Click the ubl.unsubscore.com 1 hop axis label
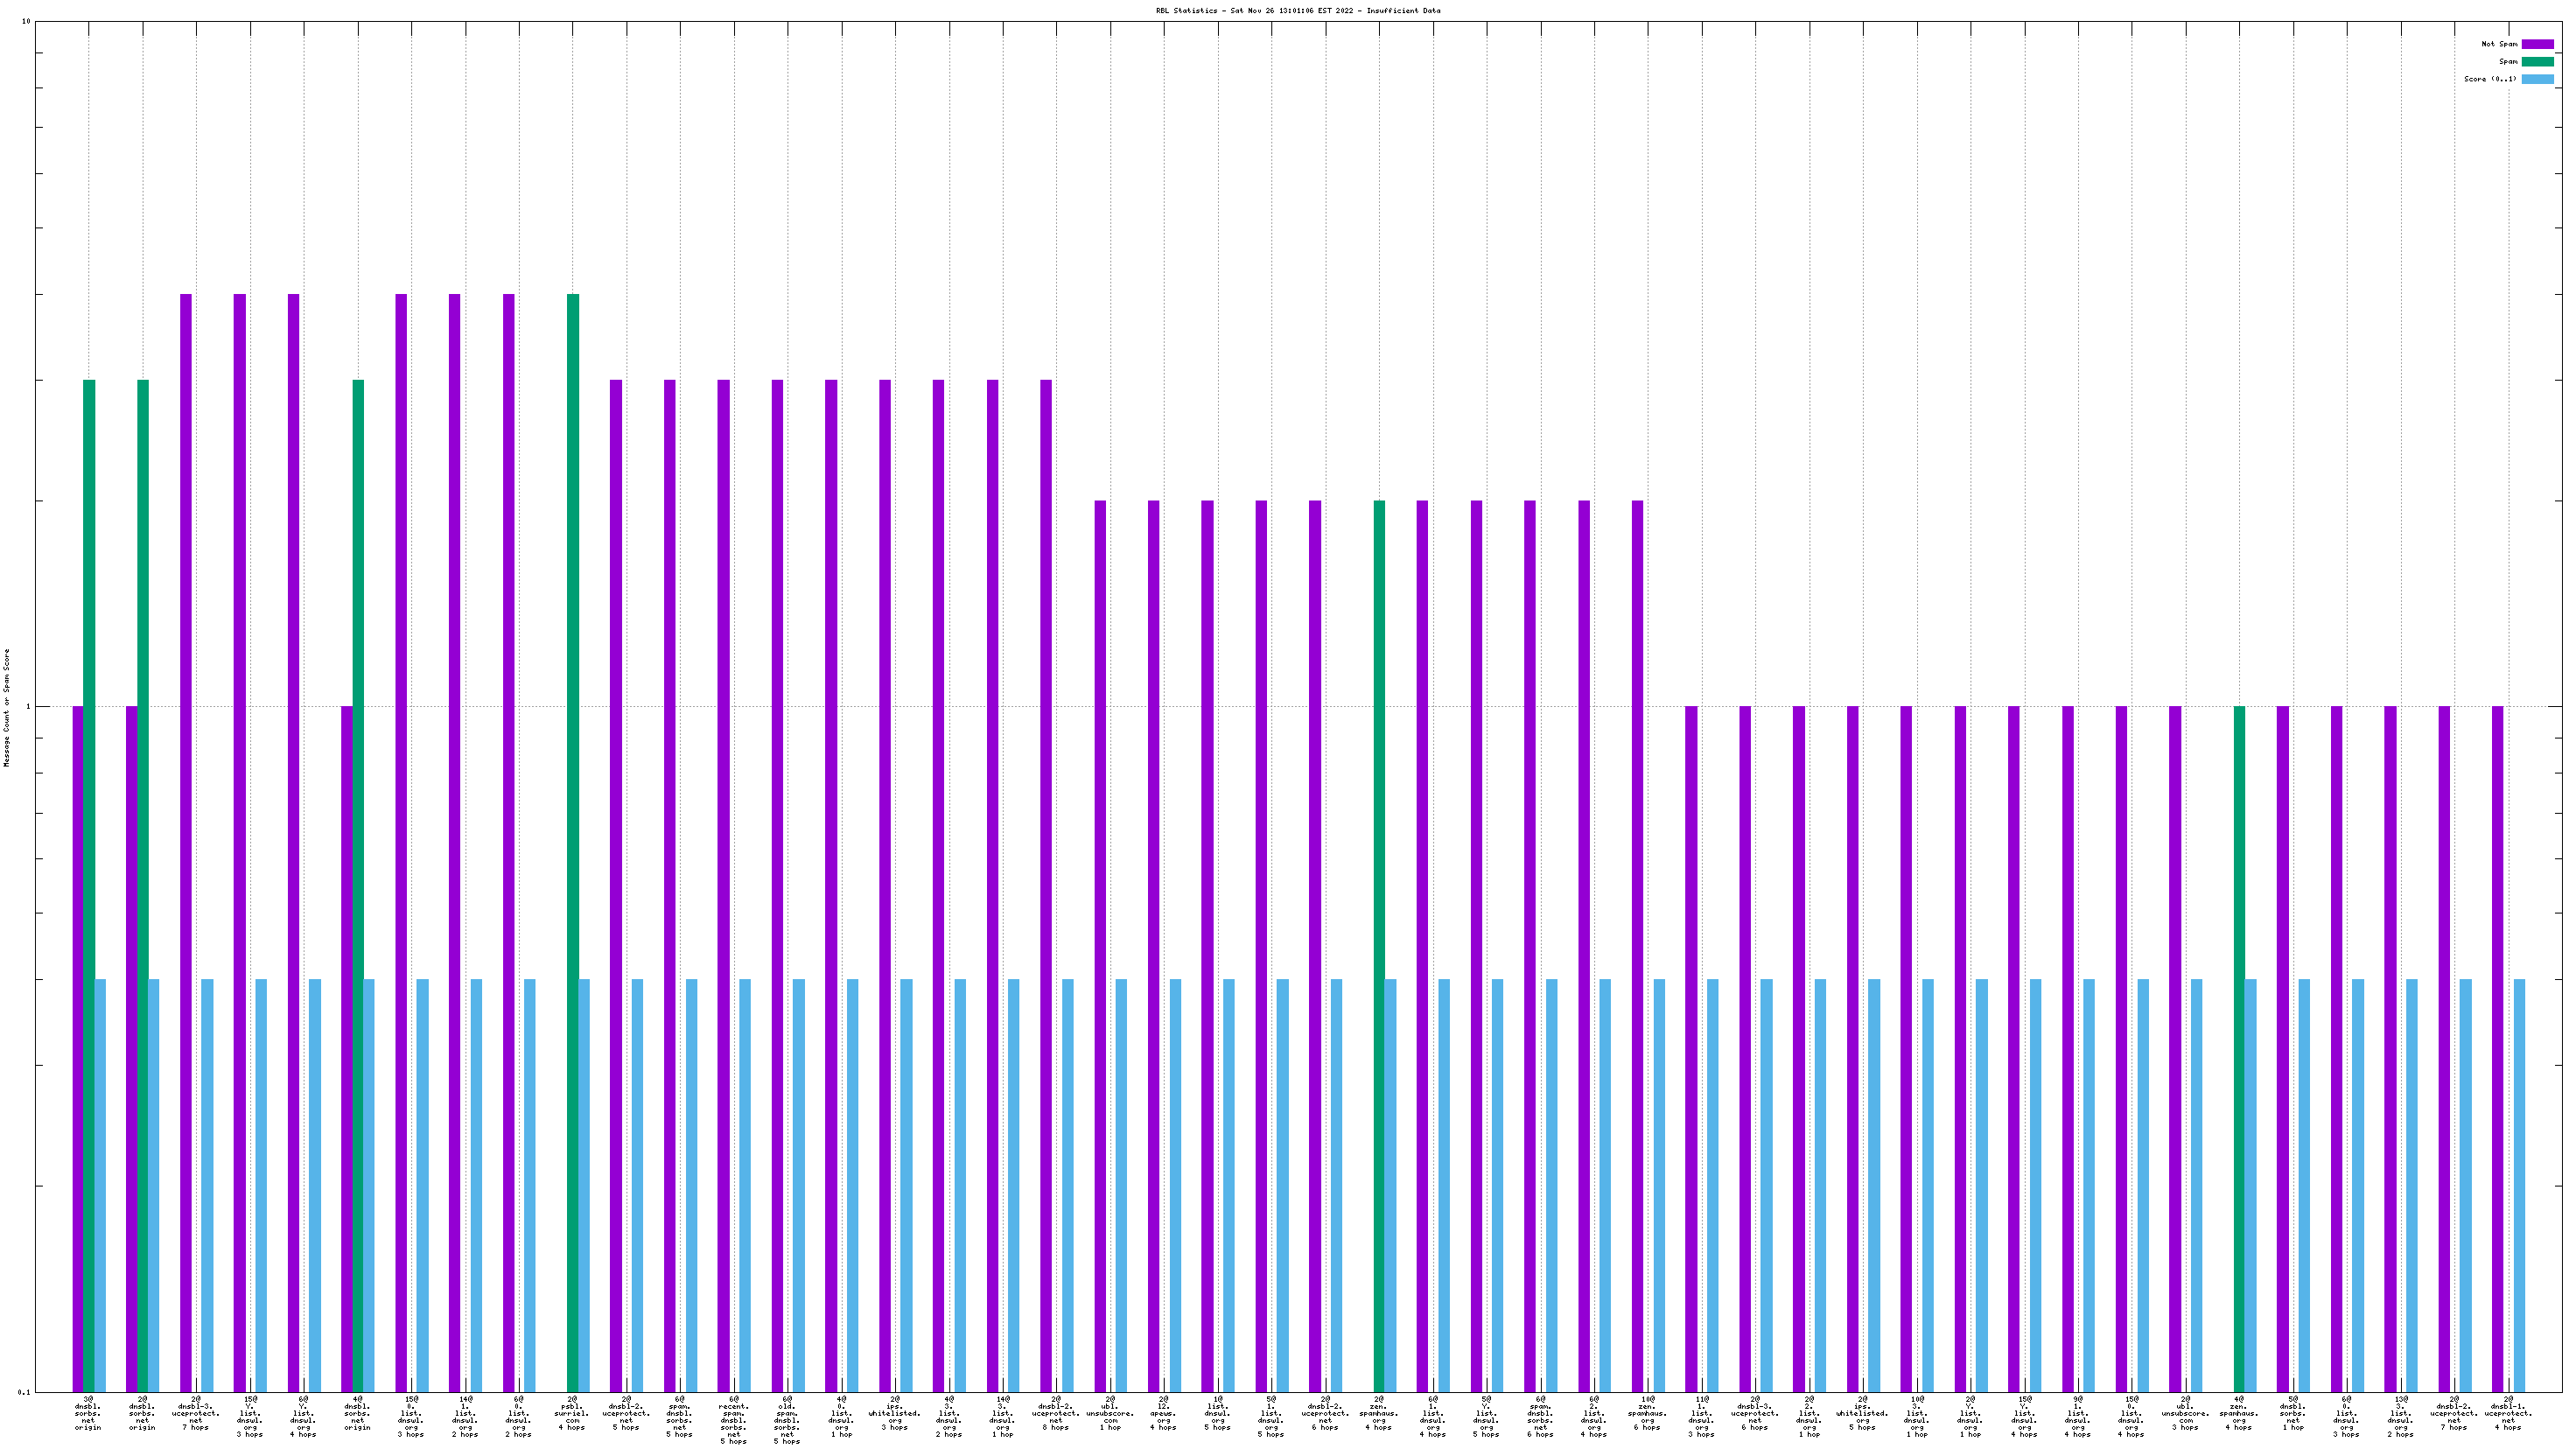The height and width of the screenshot is (1449, 2576). [1110, 1412]
